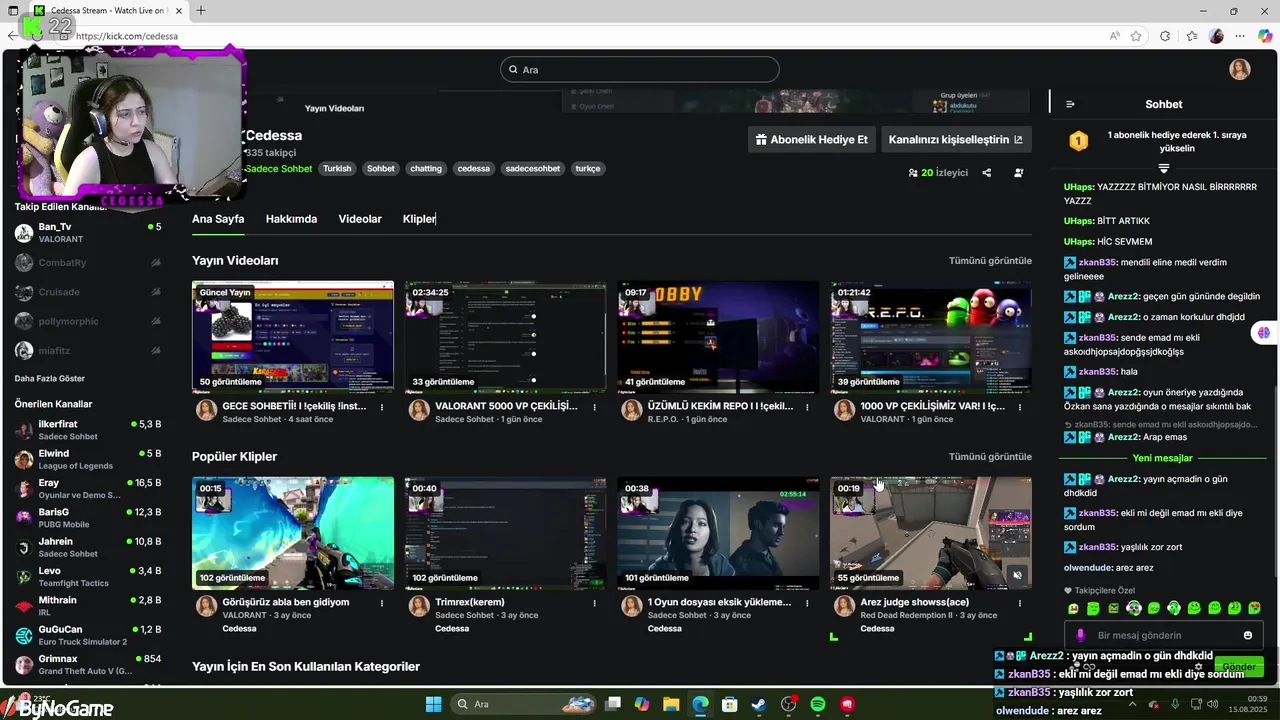Screen dimensions: 1280x720
Task: Open Elwind recommended channel
Action: pos(88,459)
